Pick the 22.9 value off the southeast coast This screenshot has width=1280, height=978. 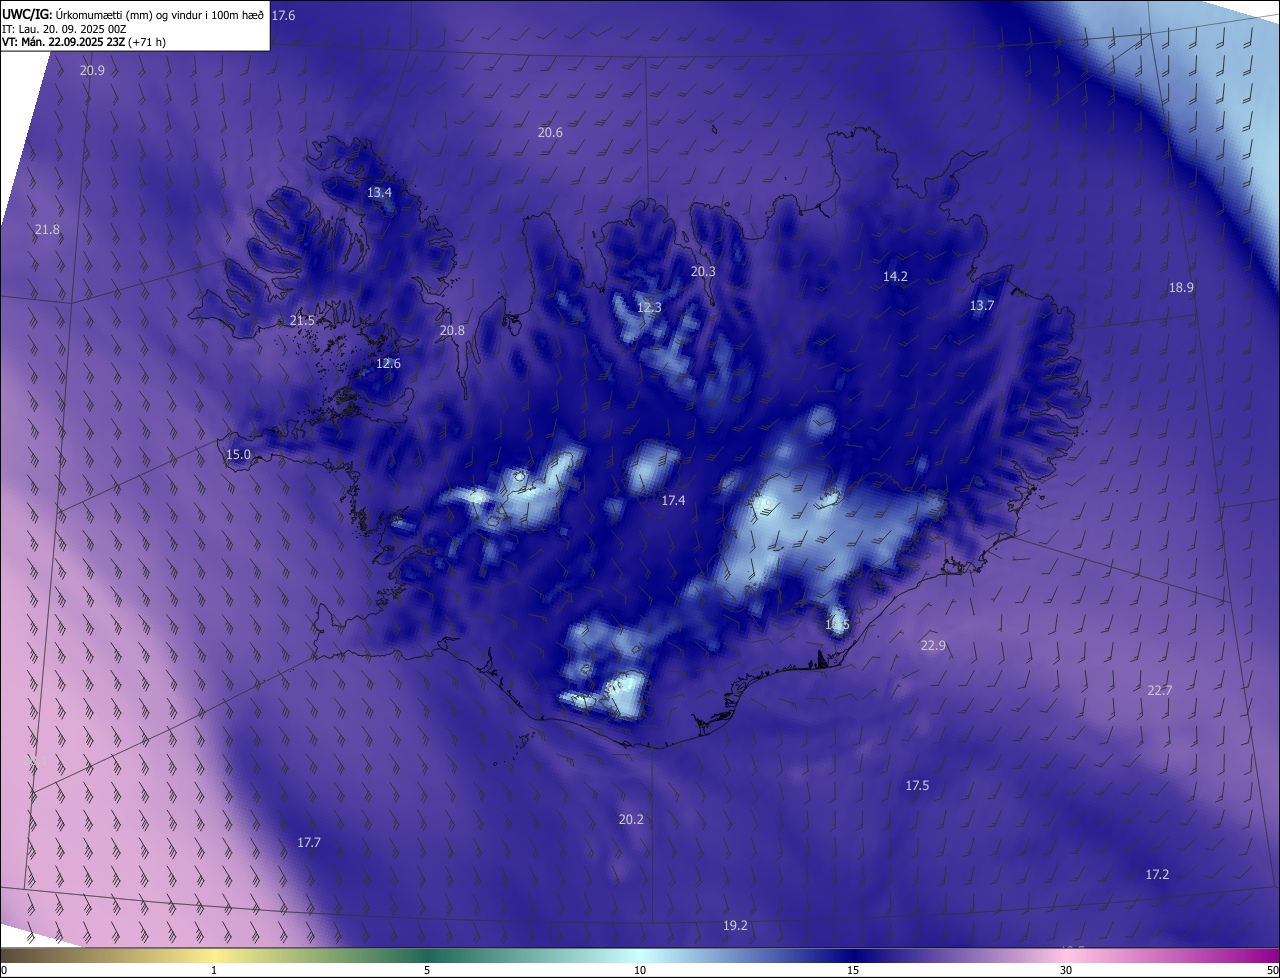[933, 645]
